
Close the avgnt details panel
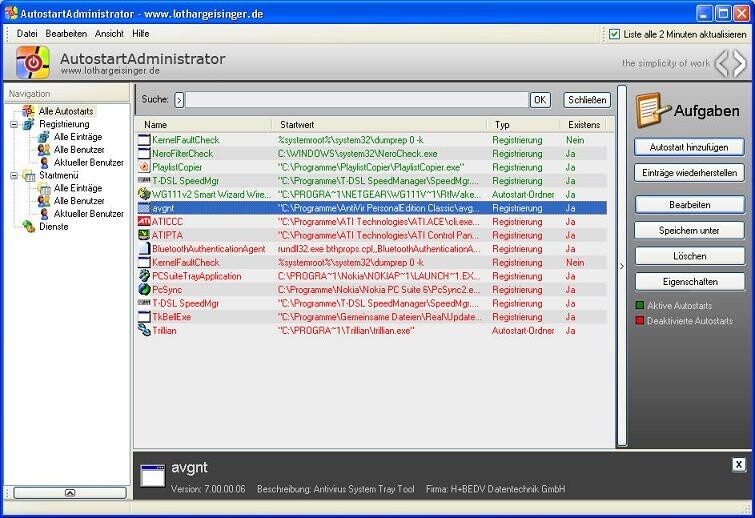738,465
